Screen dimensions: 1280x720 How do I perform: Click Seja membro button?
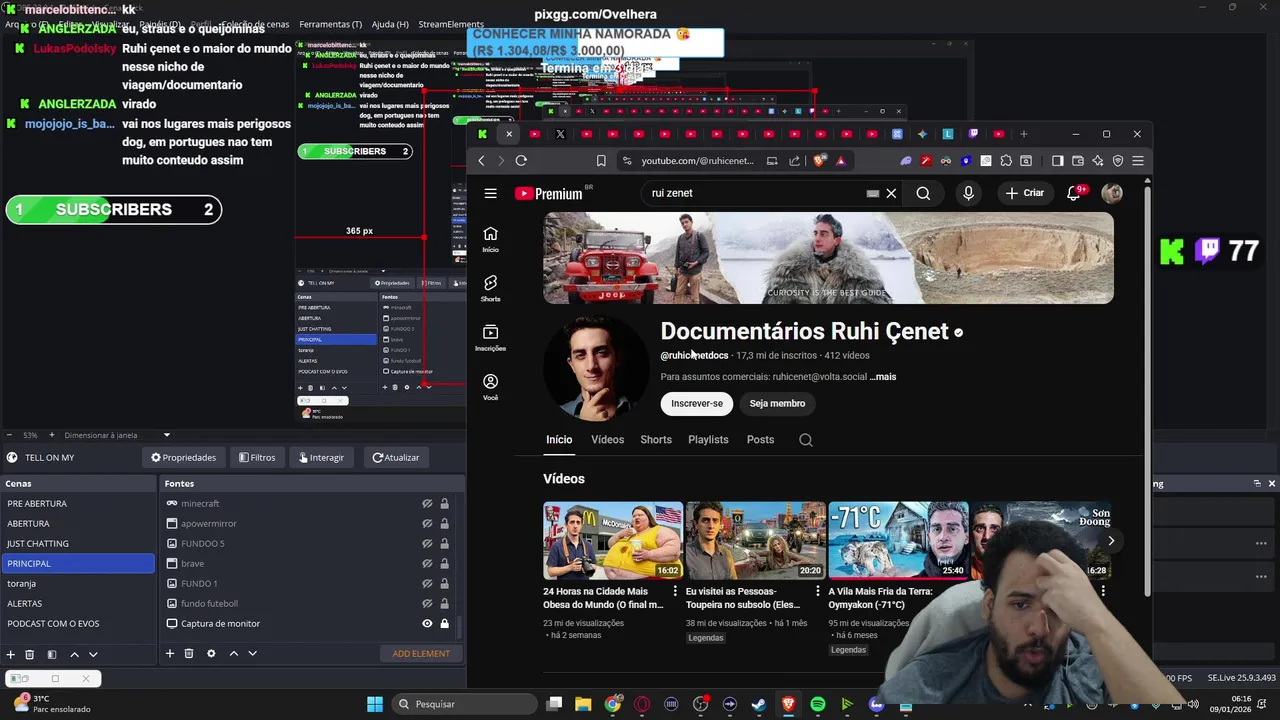777,403
